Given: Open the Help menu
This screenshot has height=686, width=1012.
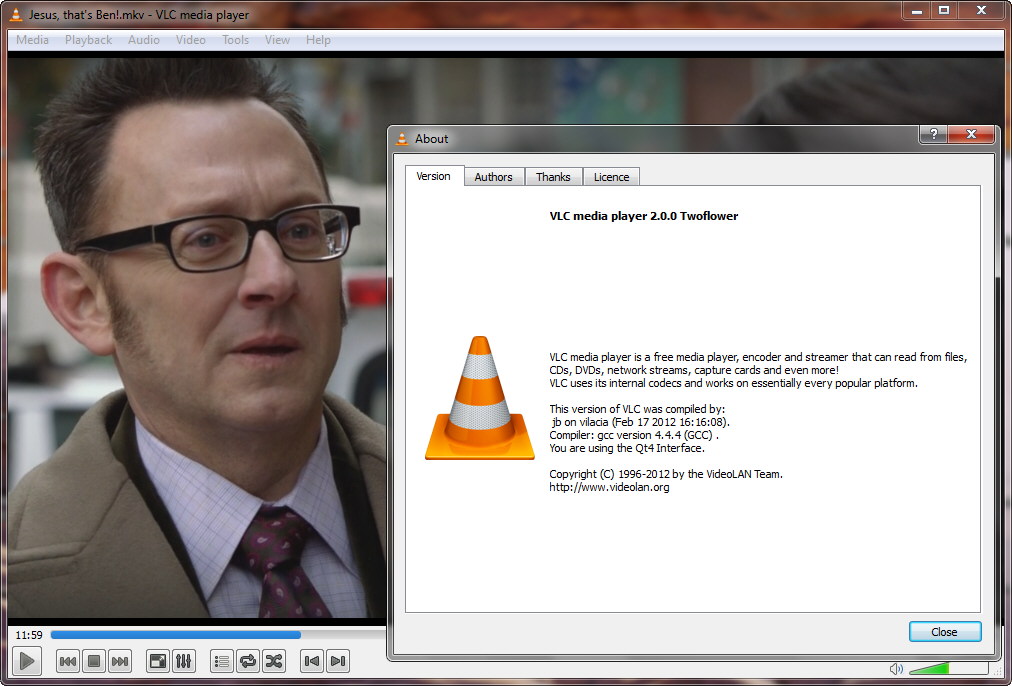Looking at the screenshot, I should click(x=318, y=40).
